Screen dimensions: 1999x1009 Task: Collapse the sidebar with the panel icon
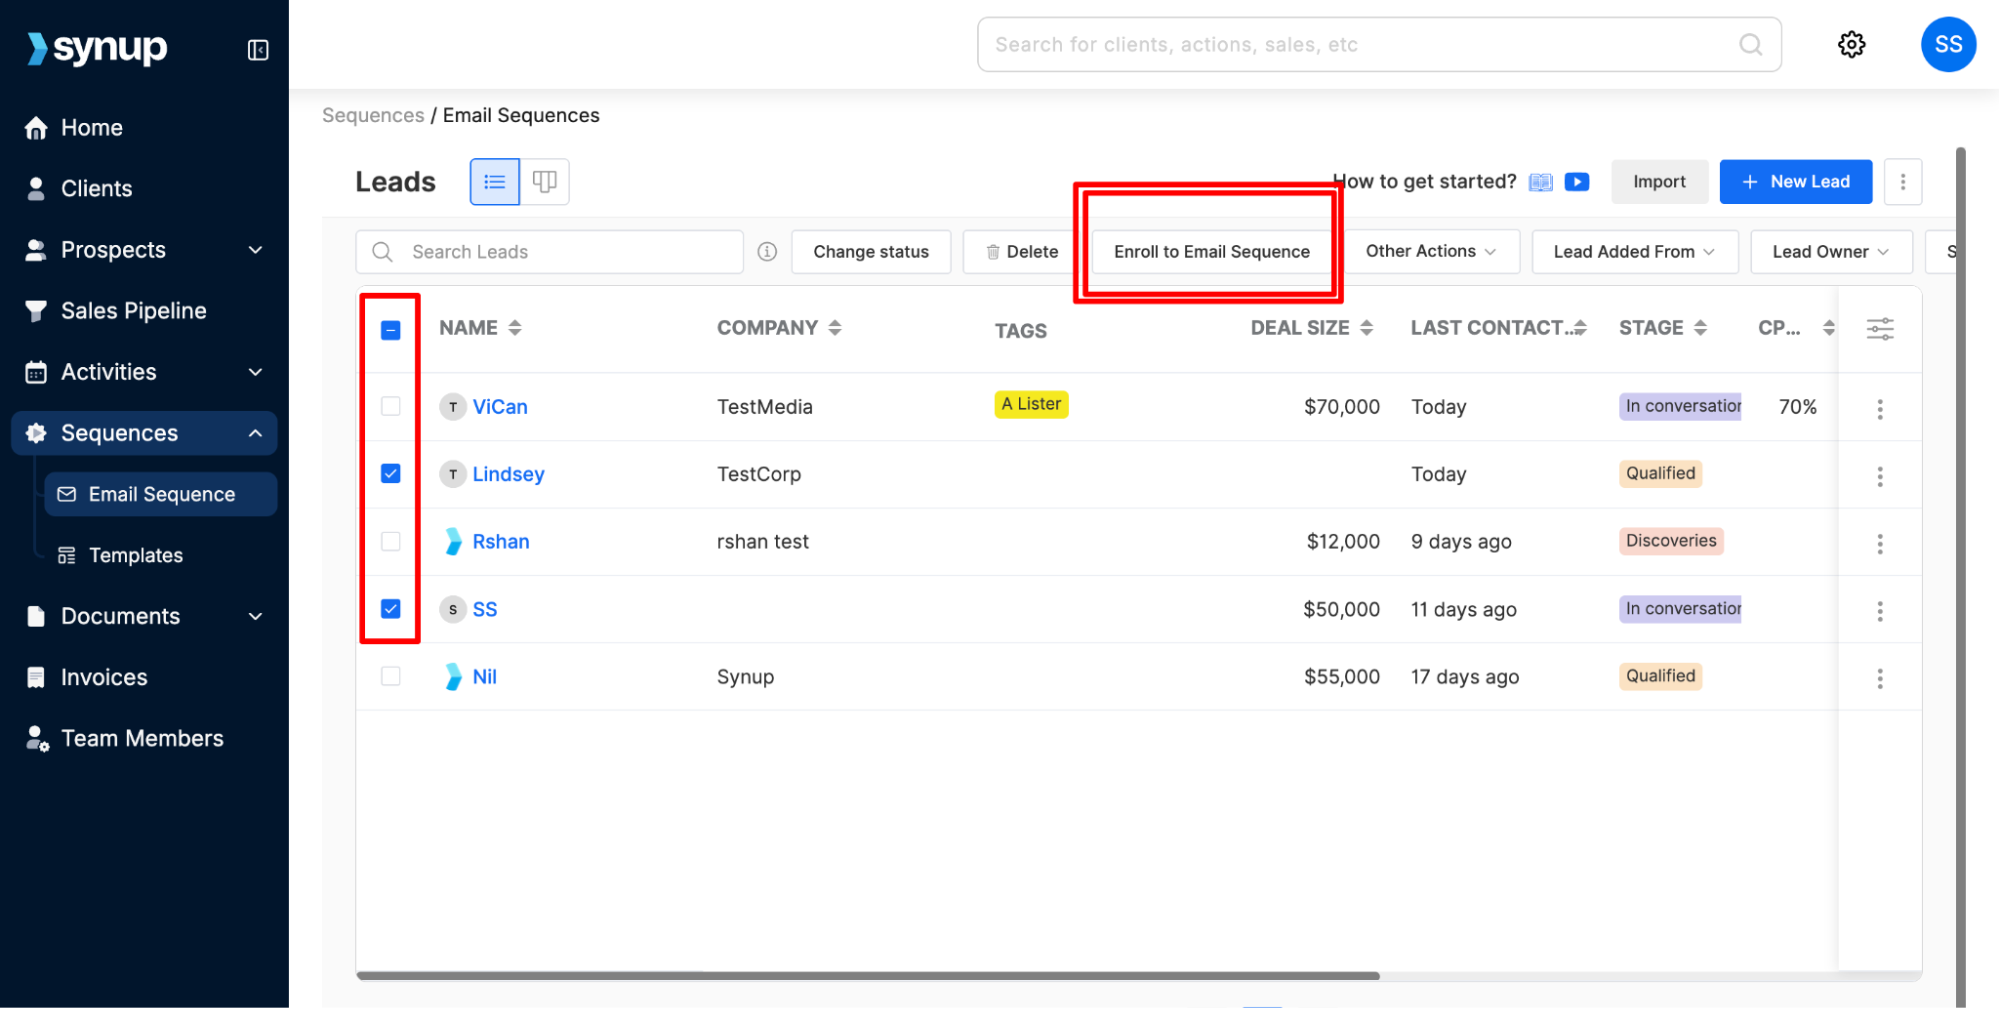pyautogui.click(x=258, y=50)
